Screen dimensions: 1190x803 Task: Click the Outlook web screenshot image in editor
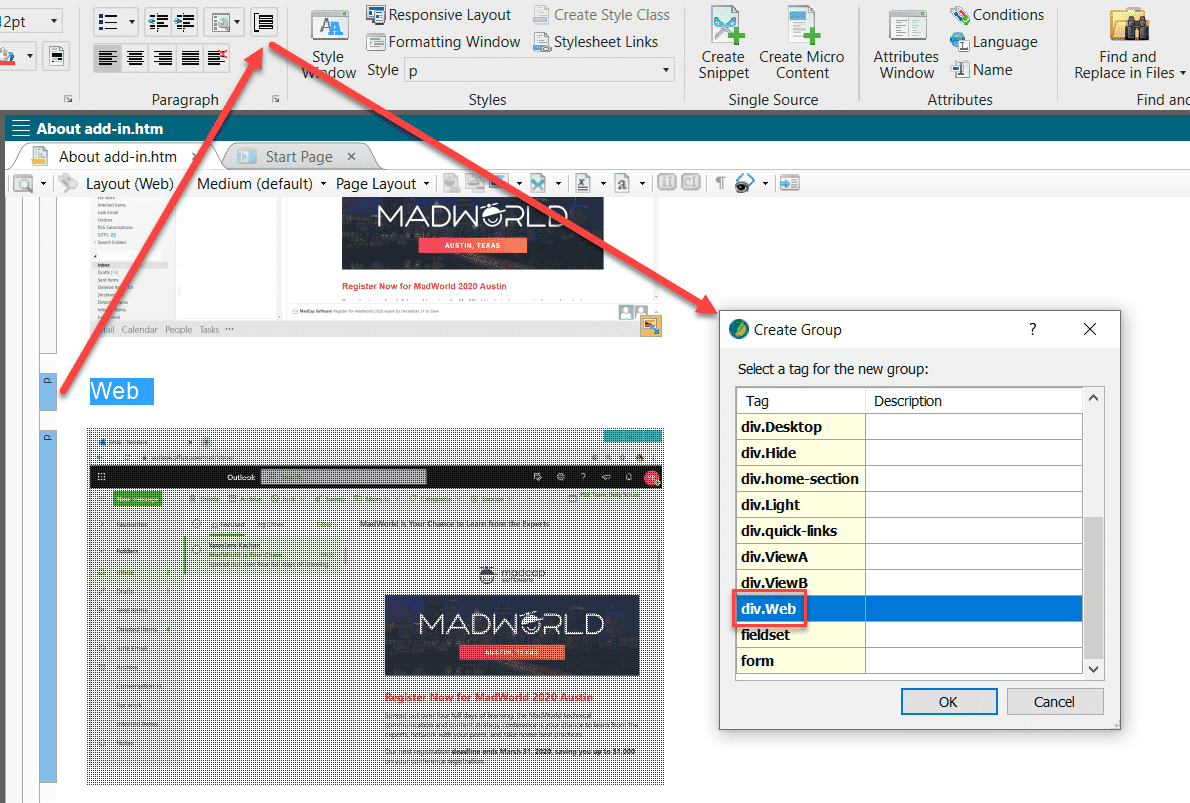[375, 606]
